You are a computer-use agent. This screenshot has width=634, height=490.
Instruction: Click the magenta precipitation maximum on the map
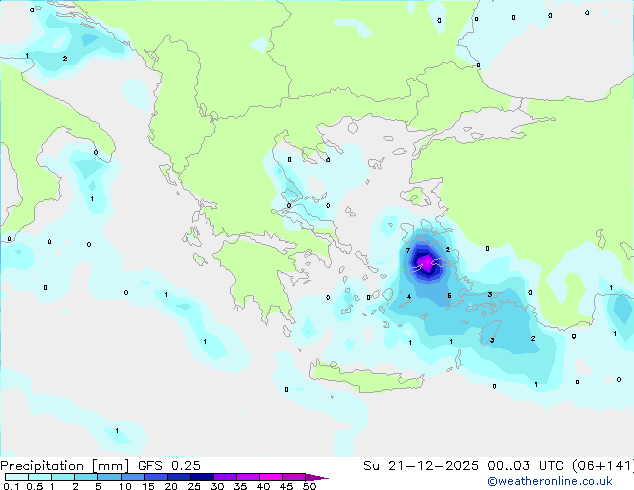pyautogui.click(x=426, y=262)
